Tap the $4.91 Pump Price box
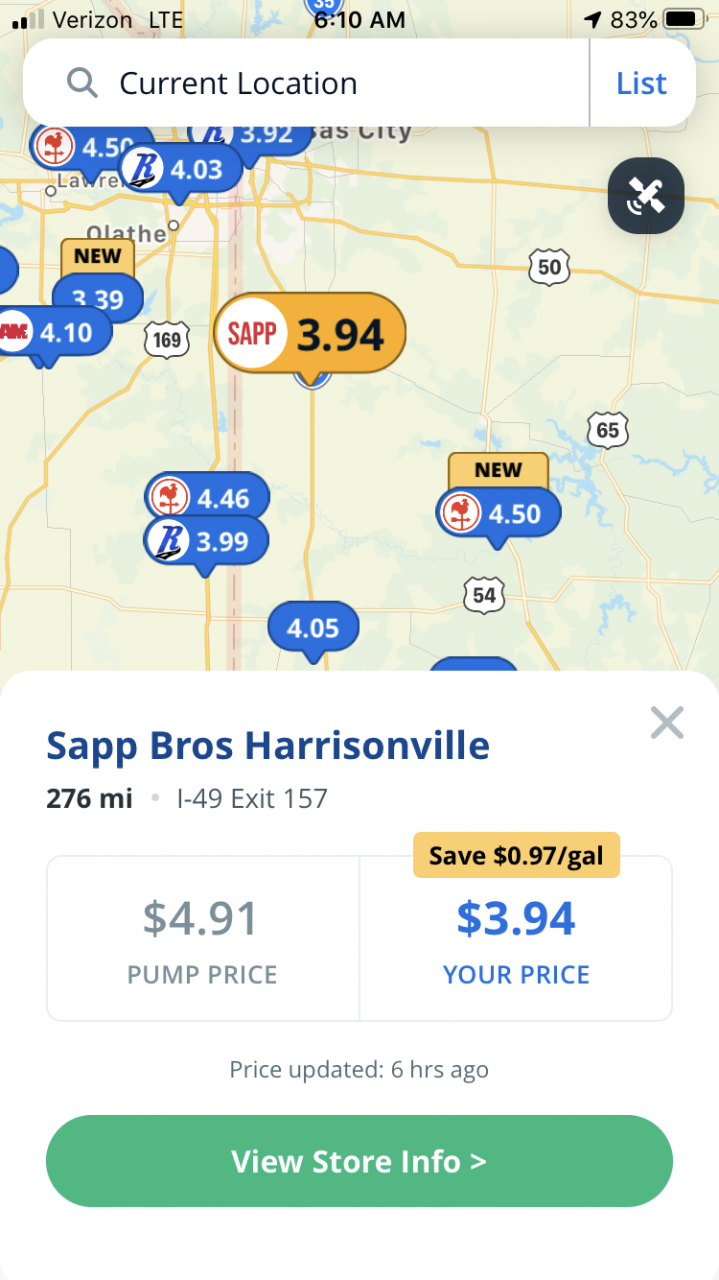 [x=202, y=938]
